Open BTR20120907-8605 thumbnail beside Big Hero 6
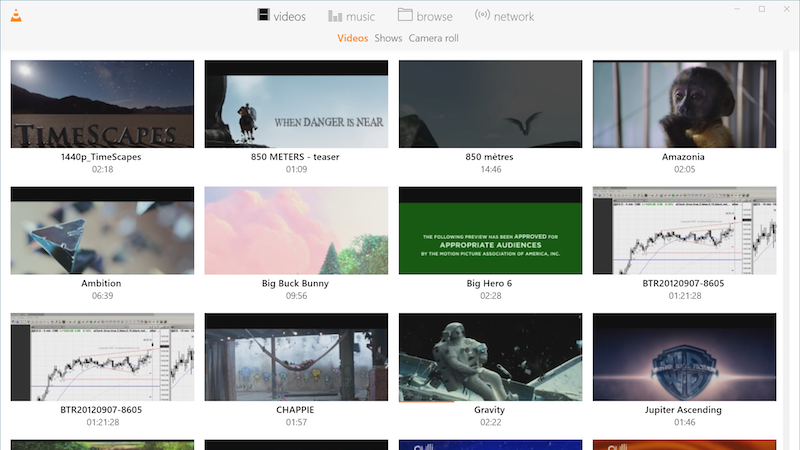 [684, 231]
